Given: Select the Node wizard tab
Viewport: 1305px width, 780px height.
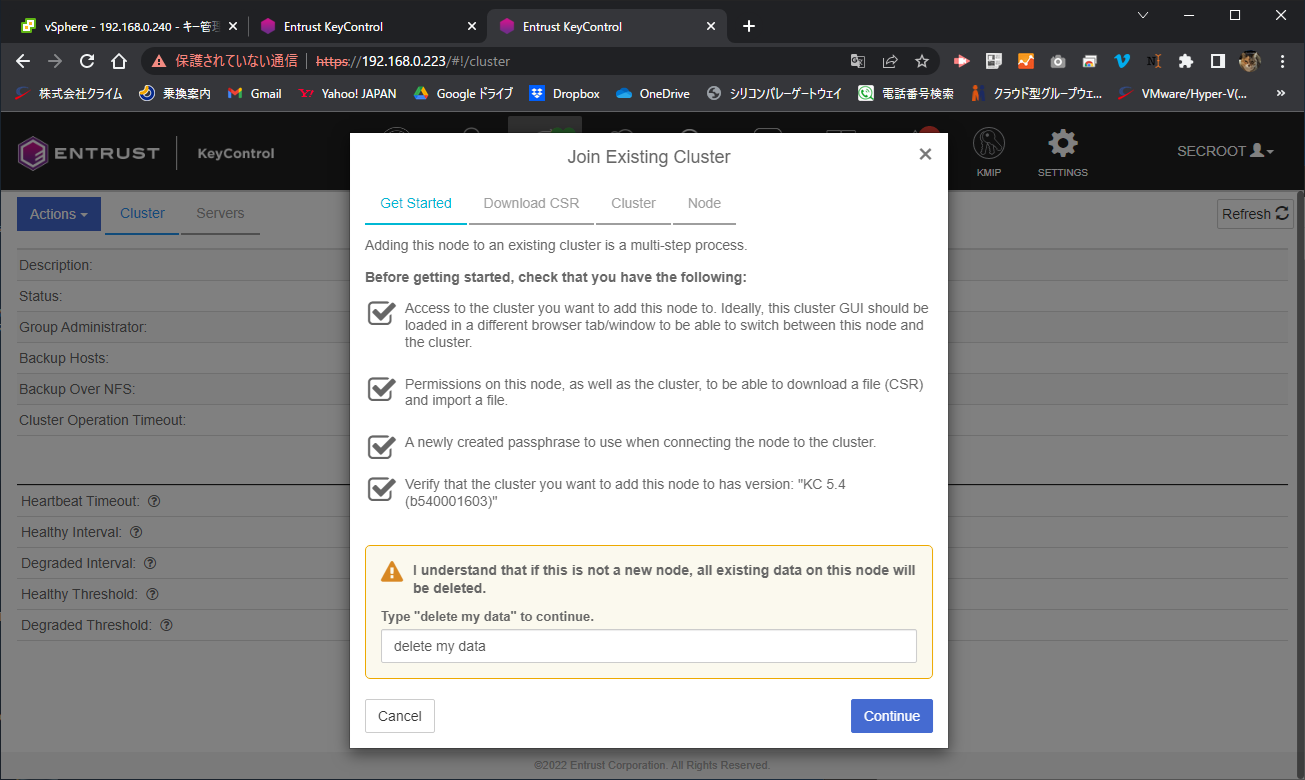Looking at the screenshot, I should click(x=704, y=203).
